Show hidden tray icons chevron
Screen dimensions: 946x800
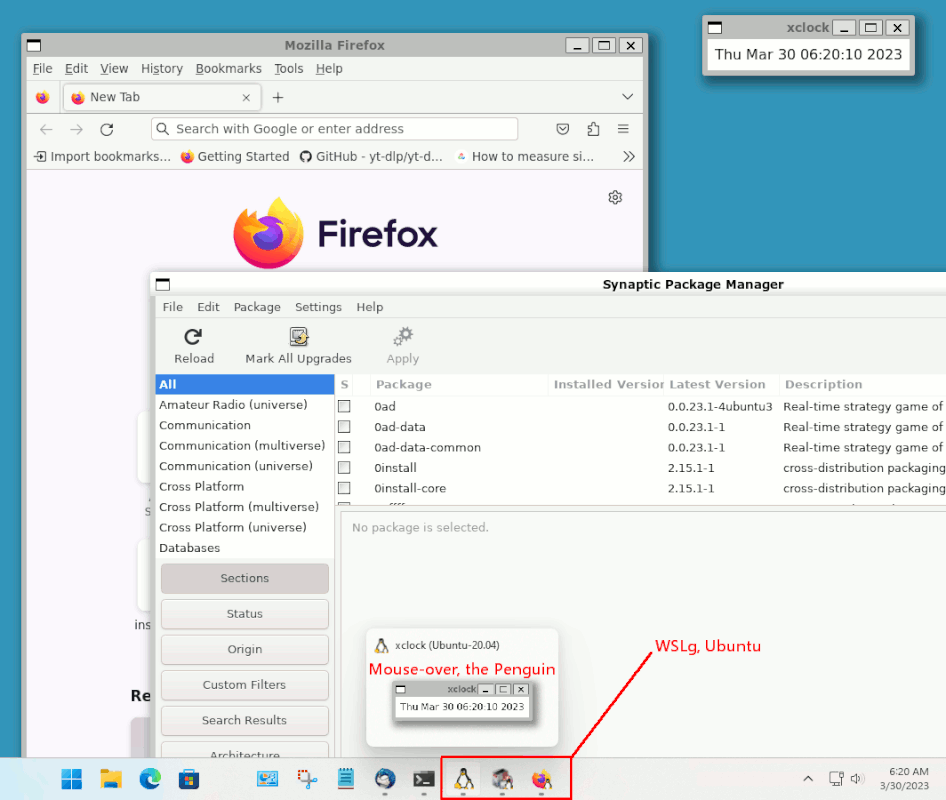pos(808,779)
